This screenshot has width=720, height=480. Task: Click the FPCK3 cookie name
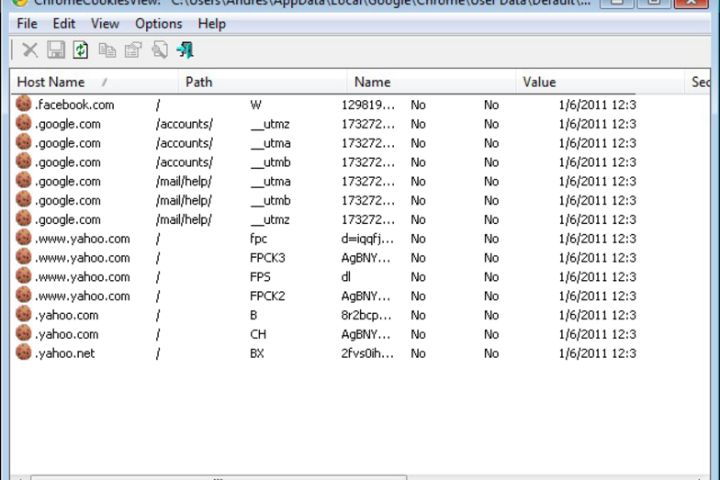tap(268, 258)
